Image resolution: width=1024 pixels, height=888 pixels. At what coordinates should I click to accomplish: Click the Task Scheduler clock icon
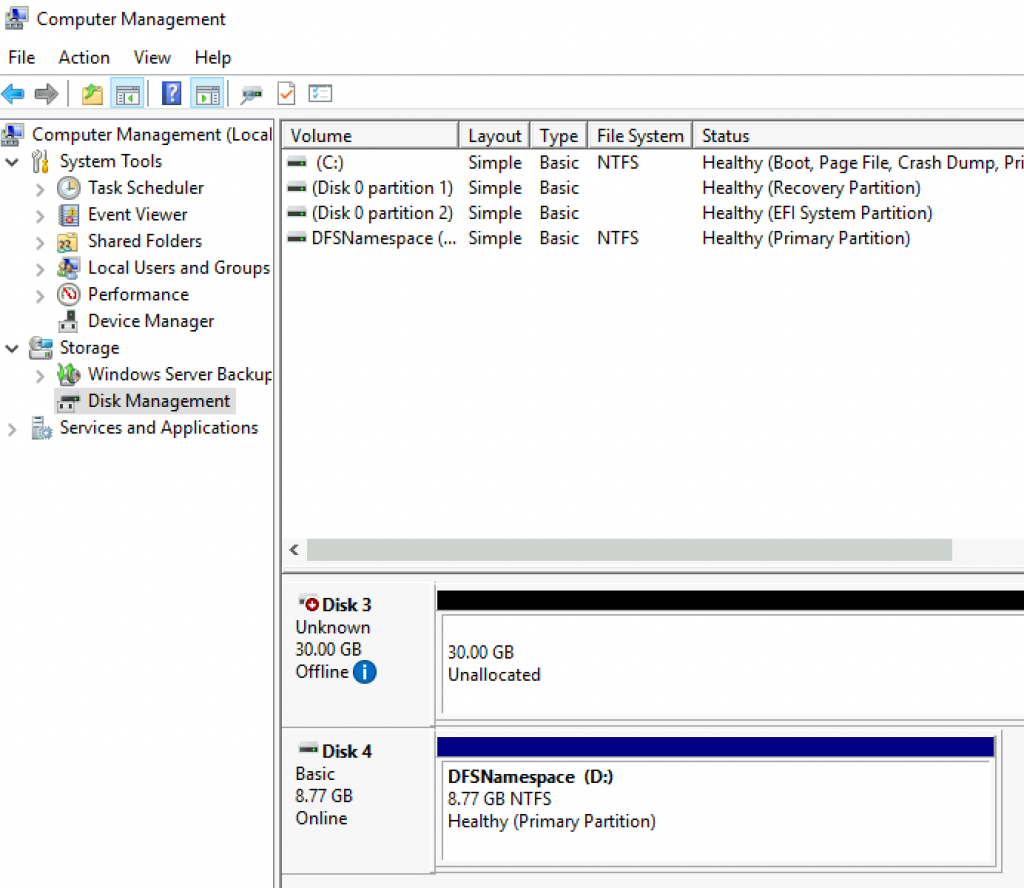(69, 188)
